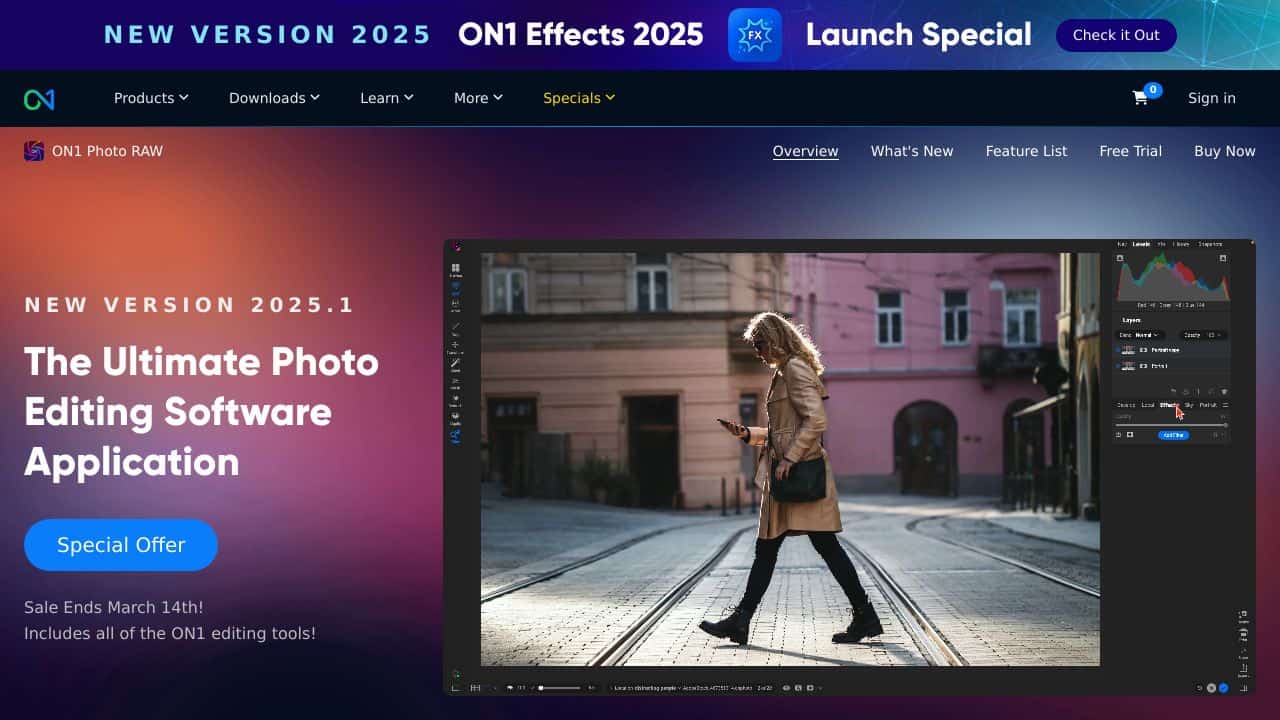This screenshot has height=720, width=1280.
Task: Click "The Ultimate Photo Editing Software Application" heading
Action: coord(202,412)
